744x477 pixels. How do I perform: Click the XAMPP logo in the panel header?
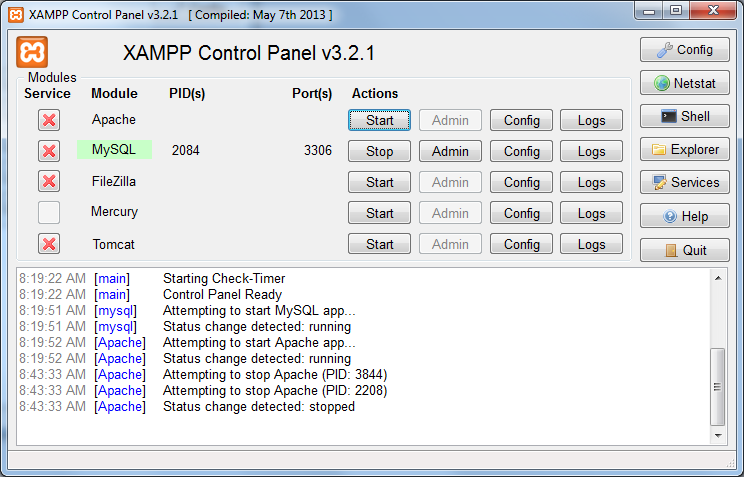tap(32, 52)
